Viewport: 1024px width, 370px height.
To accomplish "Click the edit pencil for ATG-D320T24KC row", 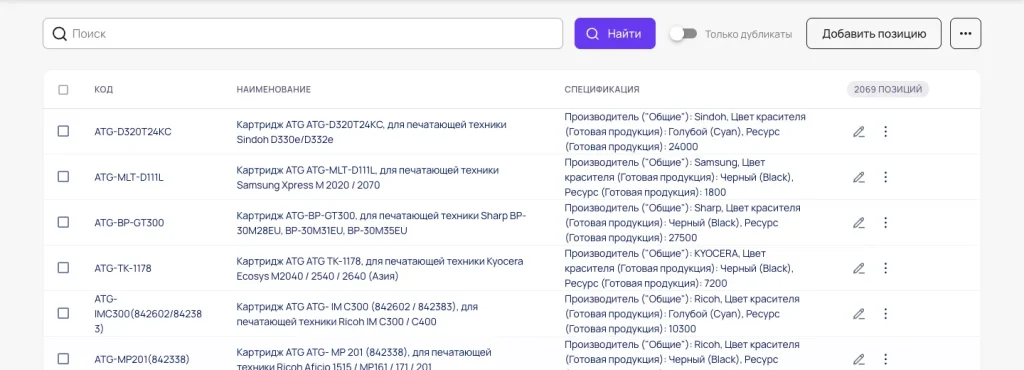I will pos(859,132).
